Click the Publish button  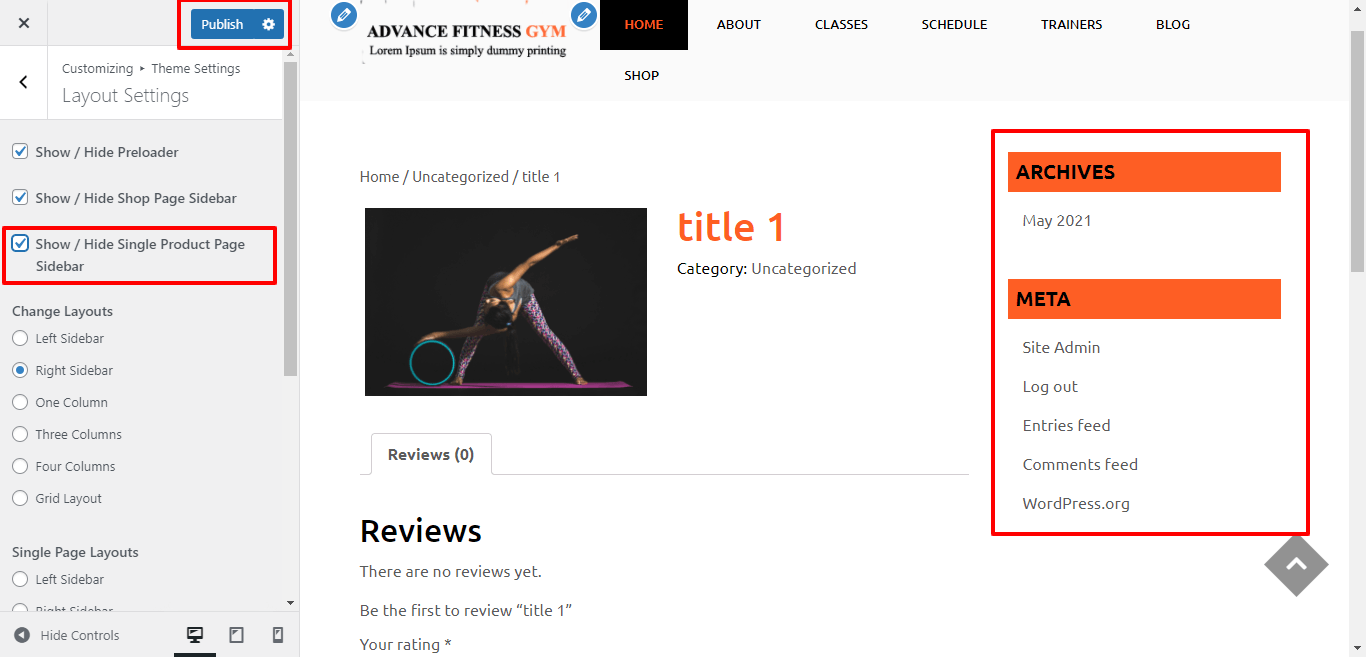click(x=222, y=24)
